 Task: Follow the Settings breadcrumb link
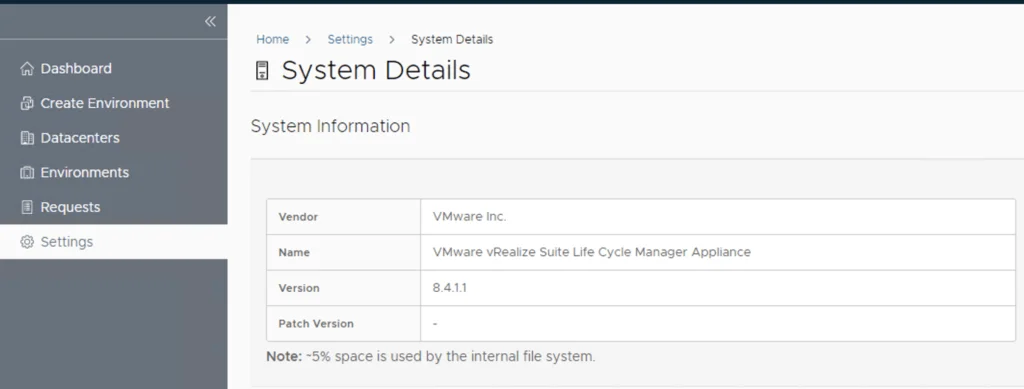pyautogui.click(x=350, y=39)
